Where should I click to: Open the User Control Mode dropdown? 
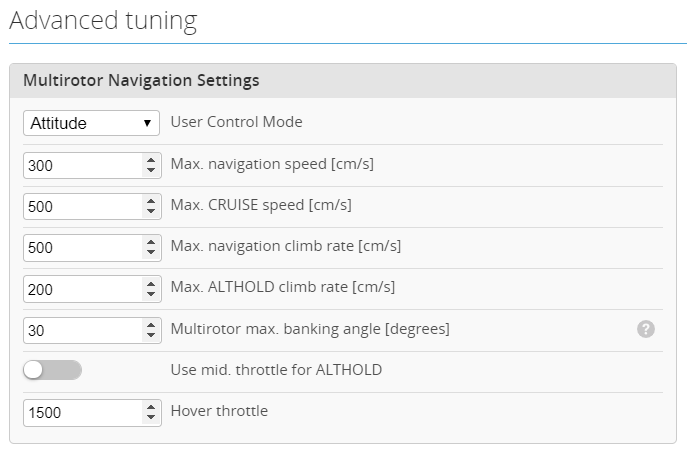click(x=91, y=123)
